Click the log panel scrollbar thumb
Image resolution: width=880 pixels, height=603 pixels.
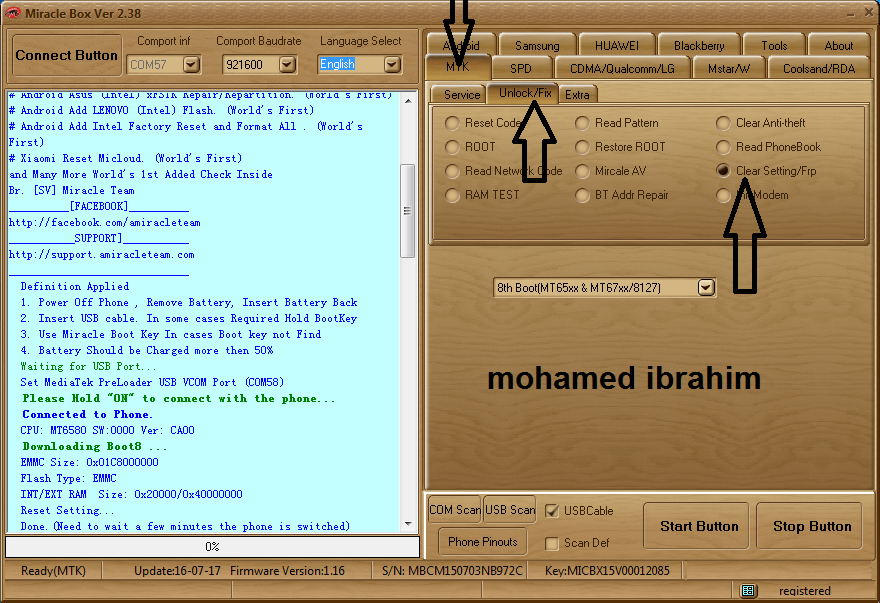pyautogui.click(x=408, y=211)
